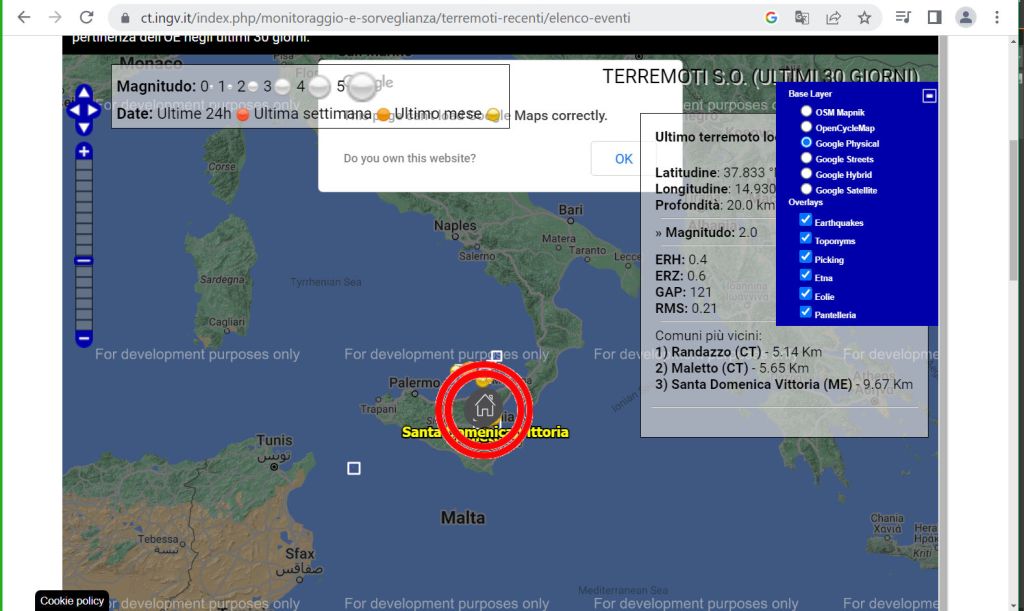Pan the map down with arrow
The width and height of the screenshot is (1024, 611).
pos(84,127)
